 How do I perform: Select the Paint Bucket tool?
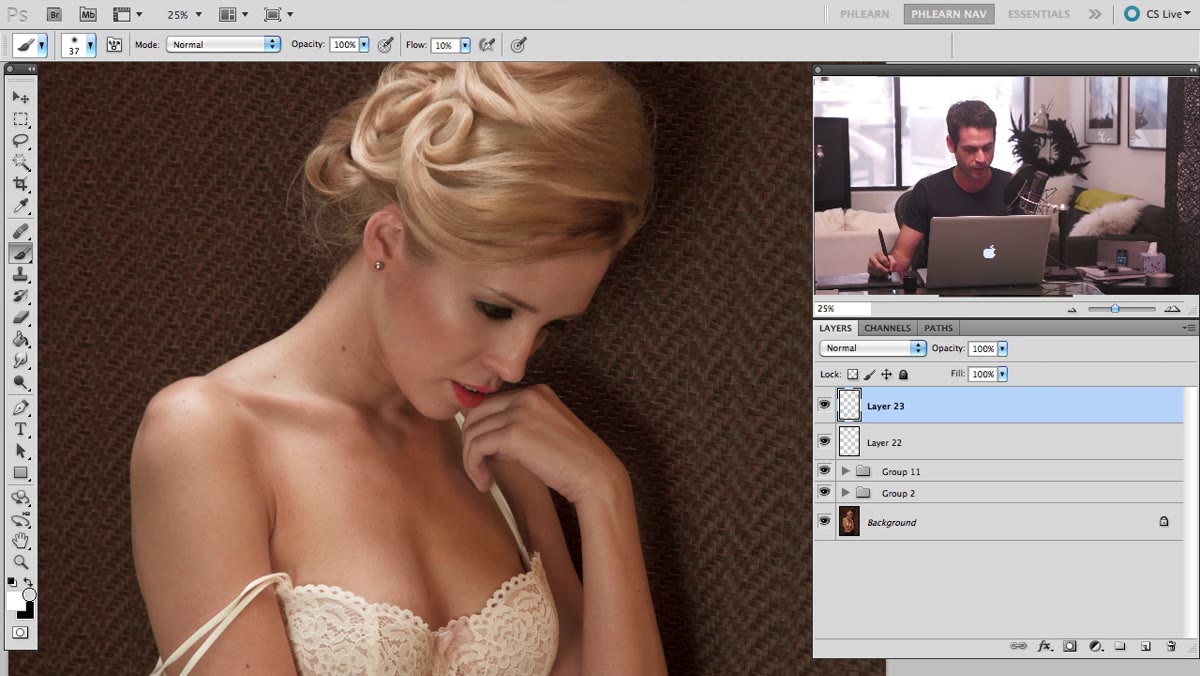20,340
